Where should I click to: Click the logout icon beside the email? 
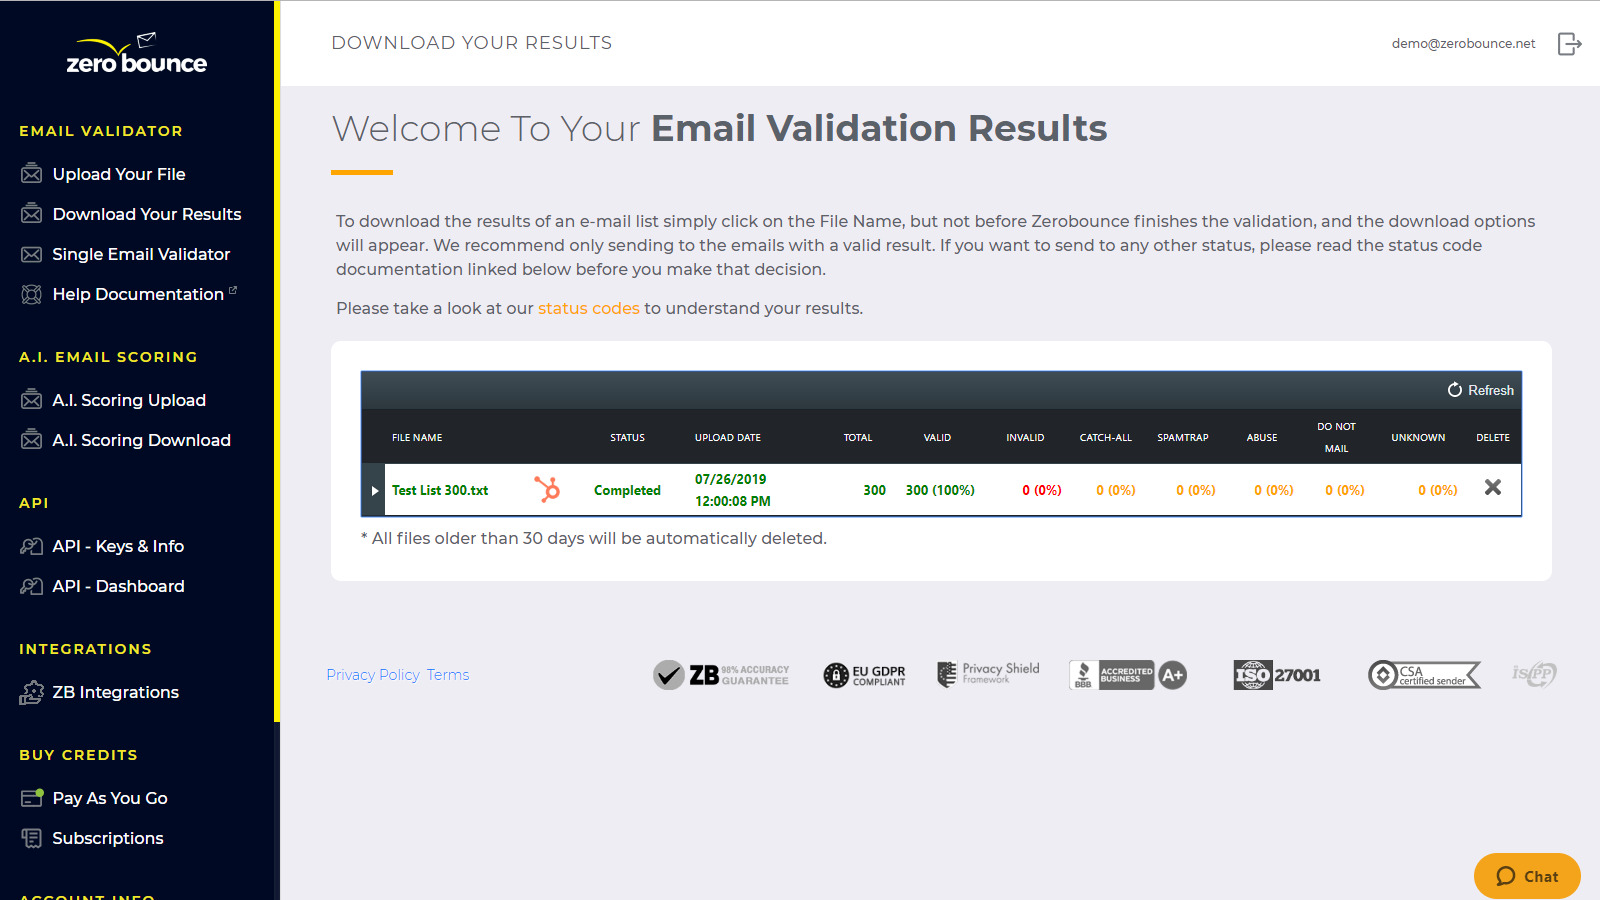point(1570,44)
